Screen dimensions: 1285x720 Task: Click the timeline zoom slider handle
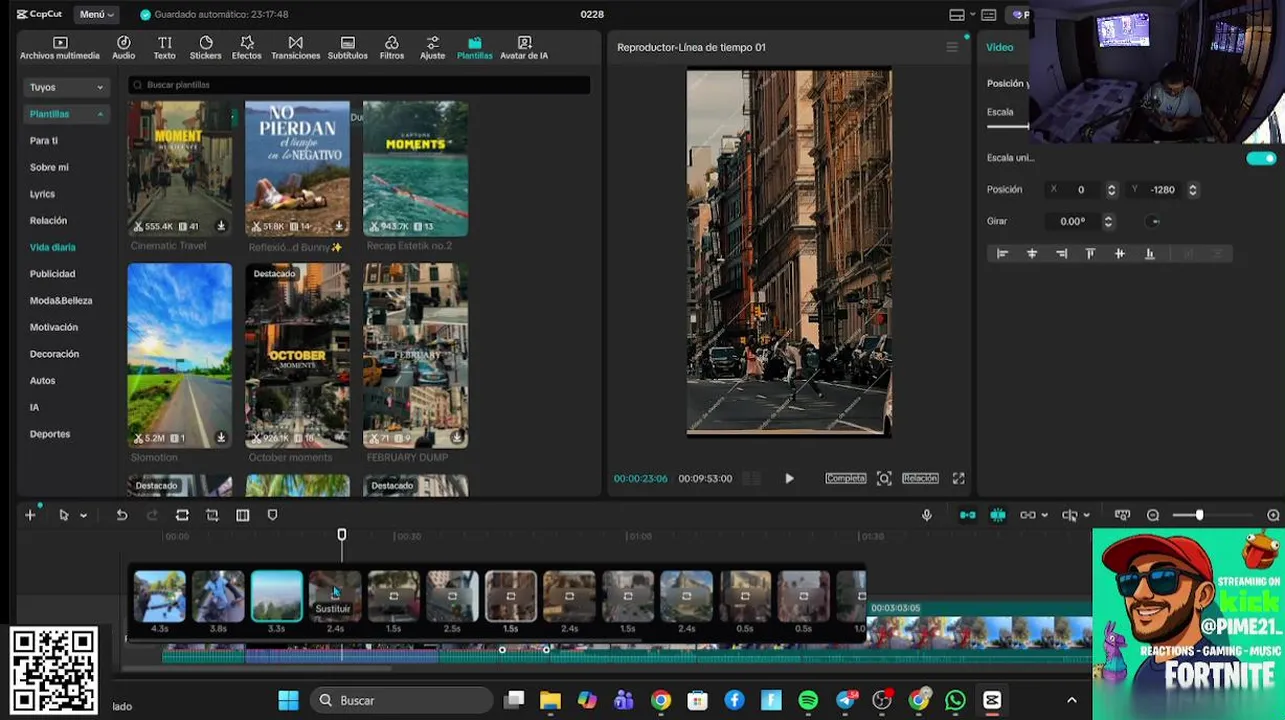click(1199, 515)
